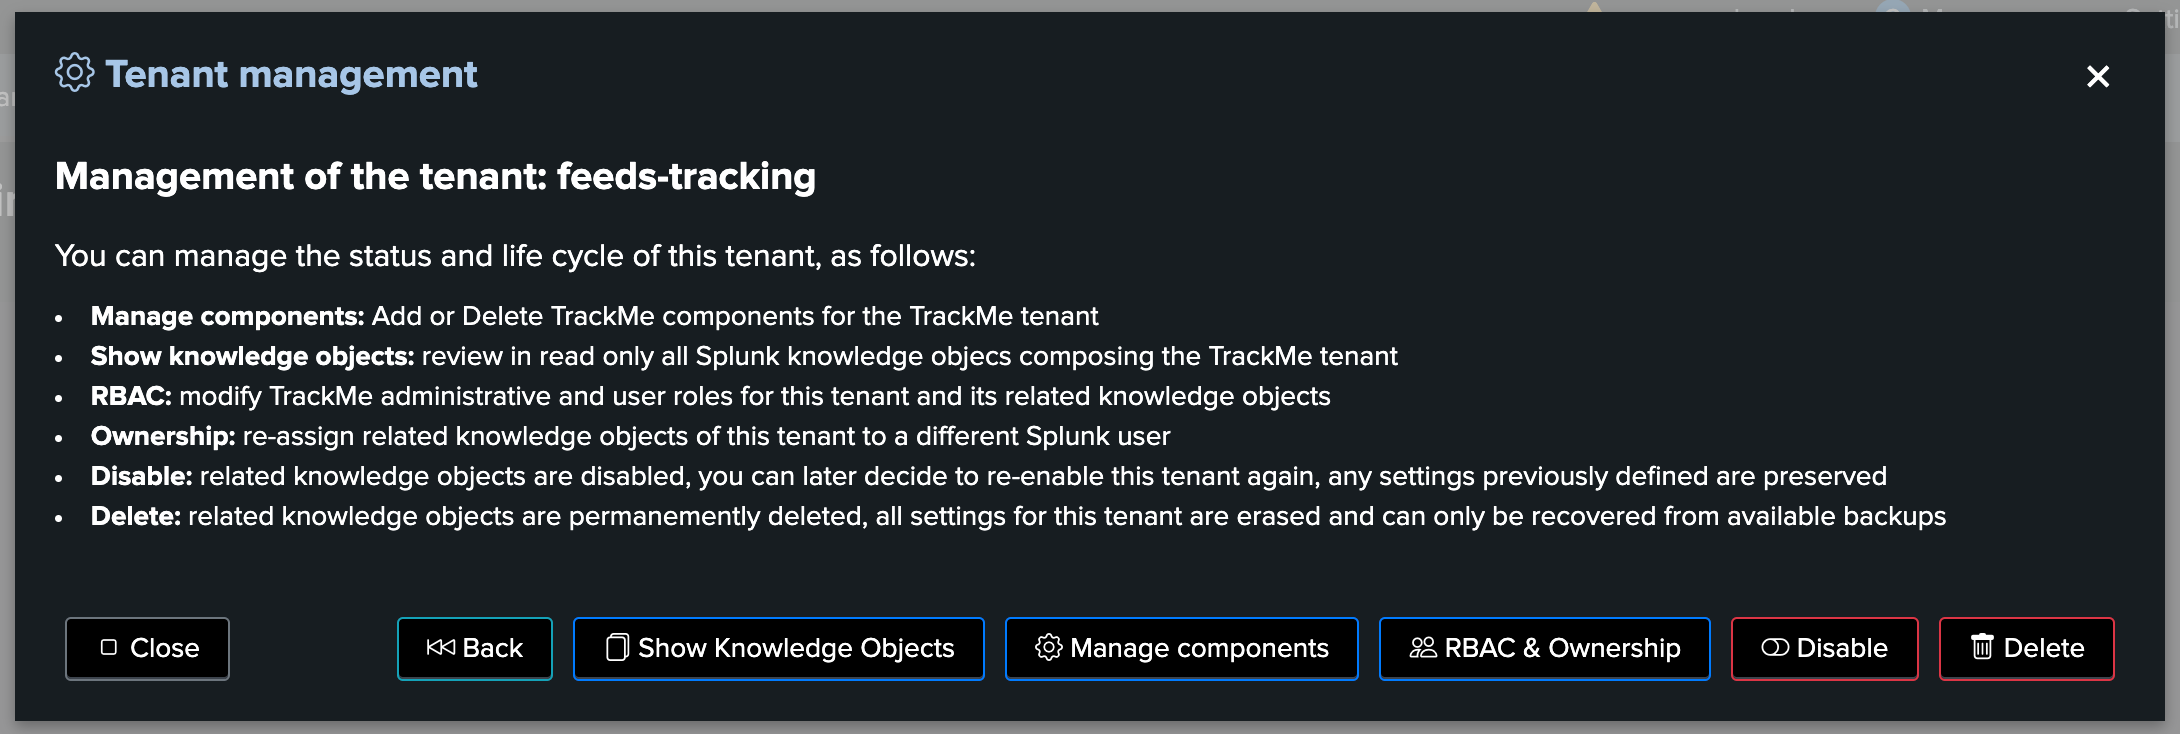Viewport: 2180px width, 734px height.
Task: Disable the feeds-tracking tenant
Action: coord(1825,649)
